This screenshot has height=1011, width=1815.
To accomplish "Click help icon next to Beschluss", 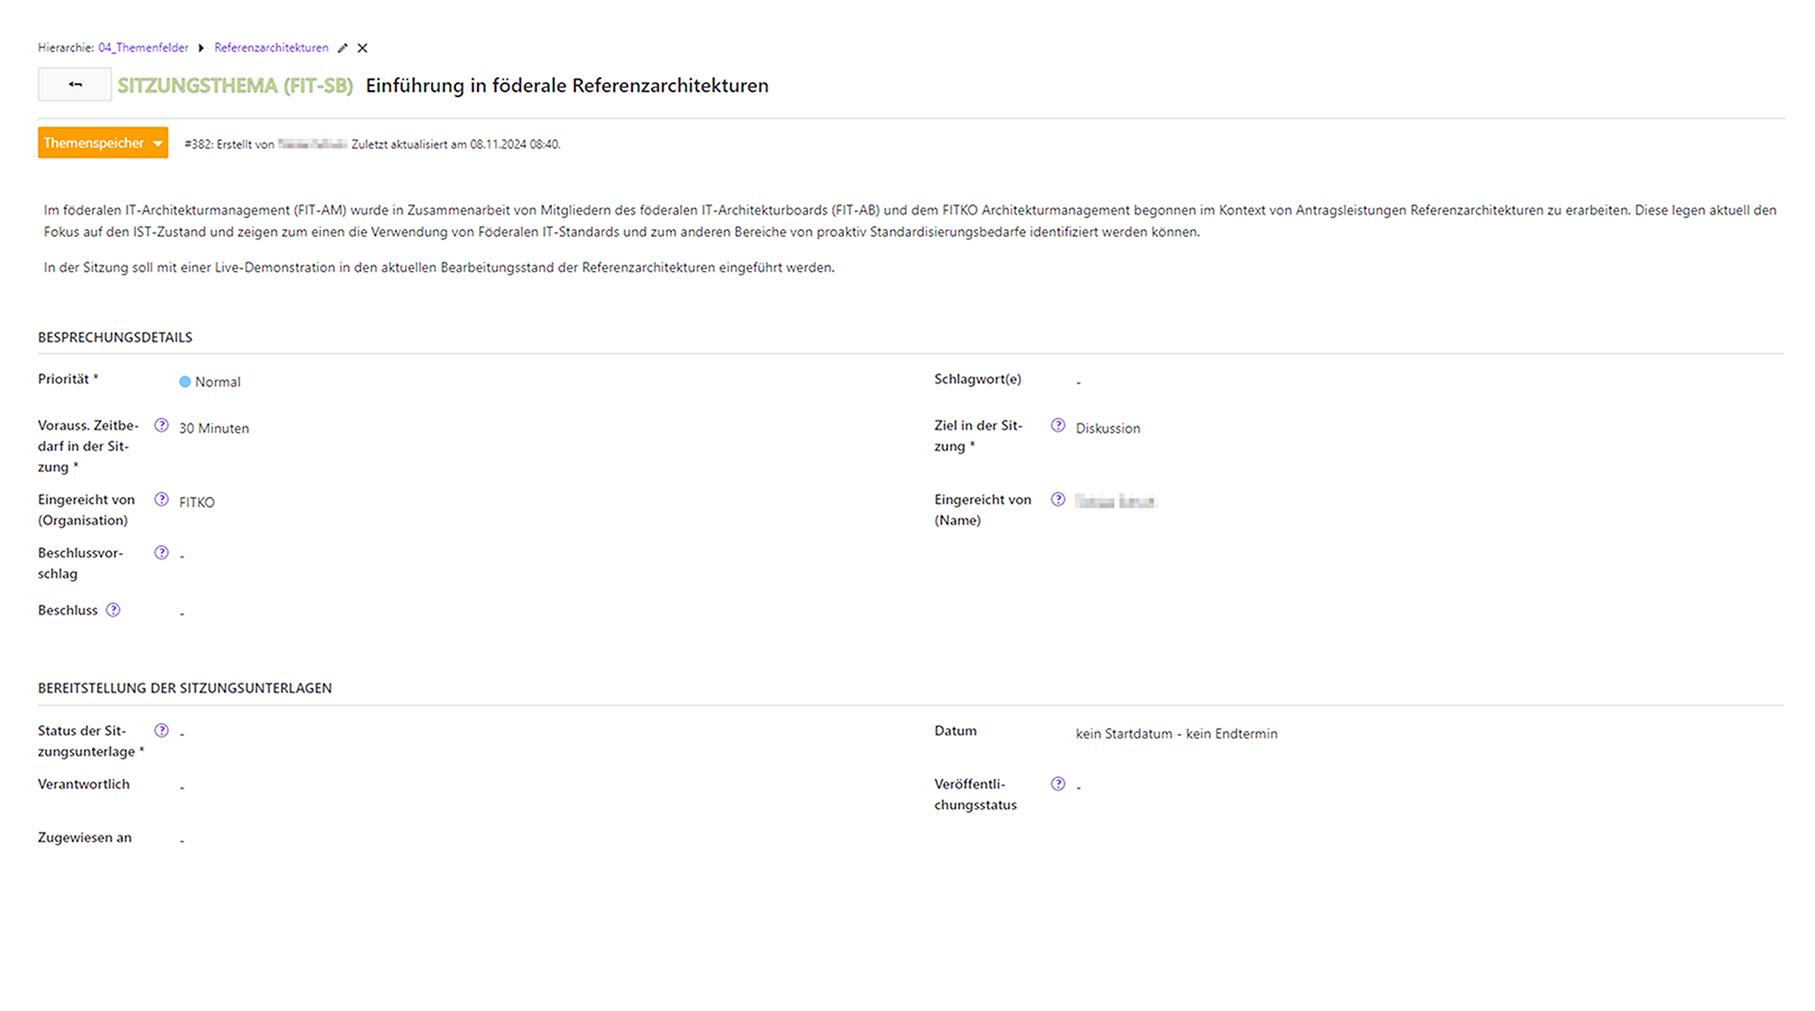I will tap(113, 610).
